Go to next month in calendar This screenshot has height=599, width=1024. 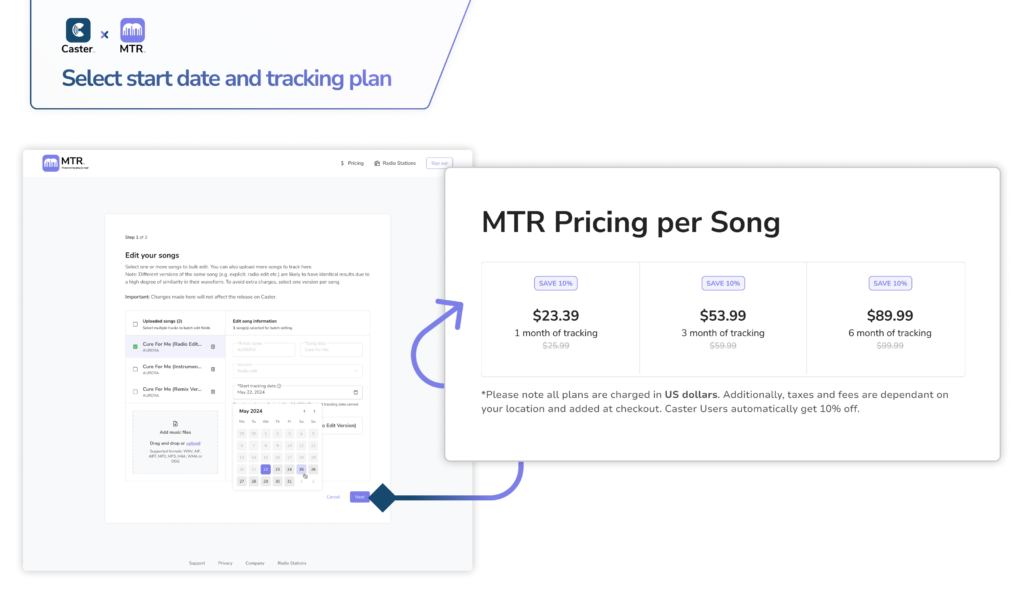click(x=314, y=411)
